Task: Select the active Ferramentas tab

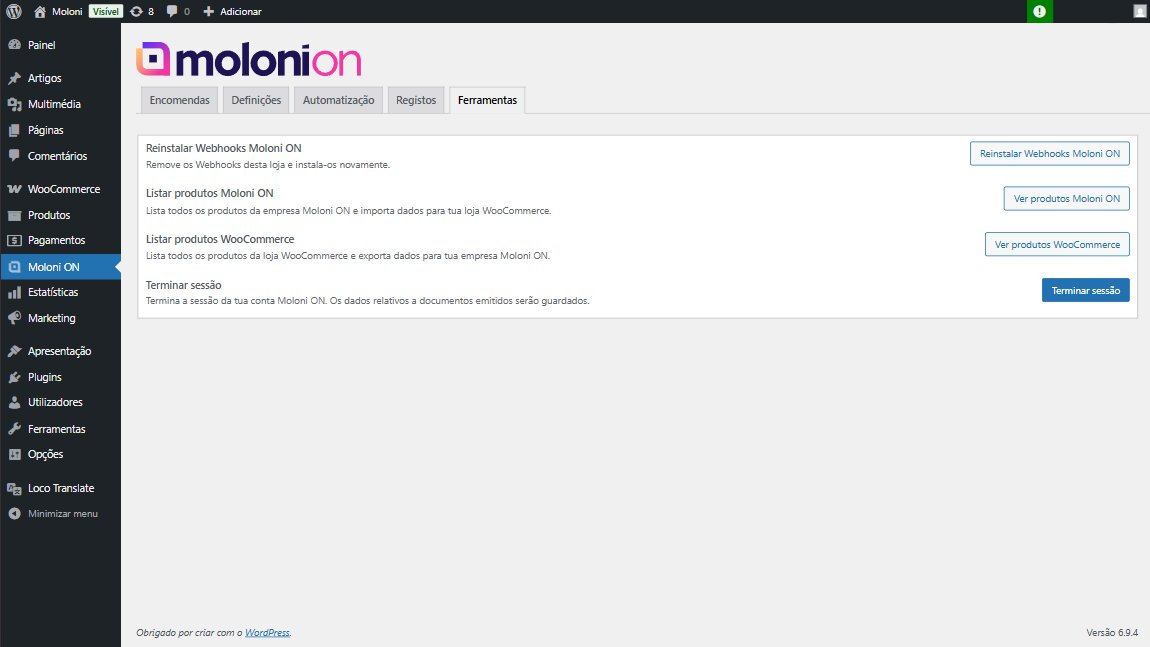Action: tap(487, 100)
